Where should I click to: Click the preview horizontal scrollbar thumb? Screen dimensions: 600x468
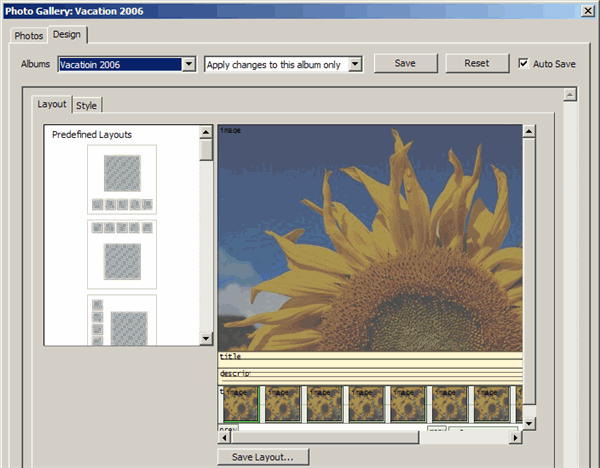[x=325, y=437]
